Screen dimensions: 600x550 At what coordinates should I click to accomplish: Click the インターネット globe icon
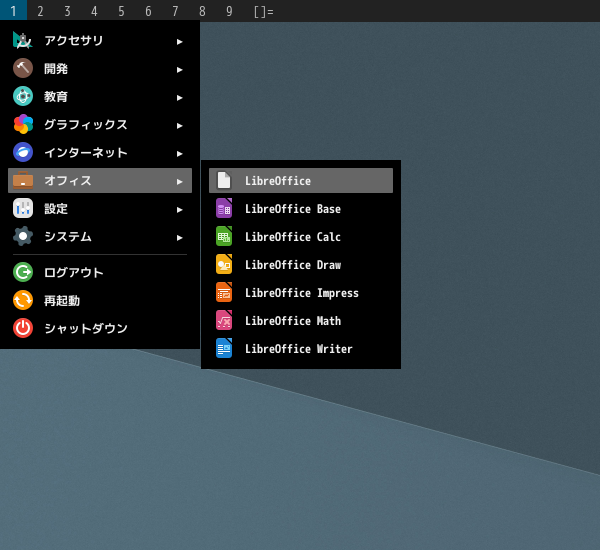tap(23, 153)
